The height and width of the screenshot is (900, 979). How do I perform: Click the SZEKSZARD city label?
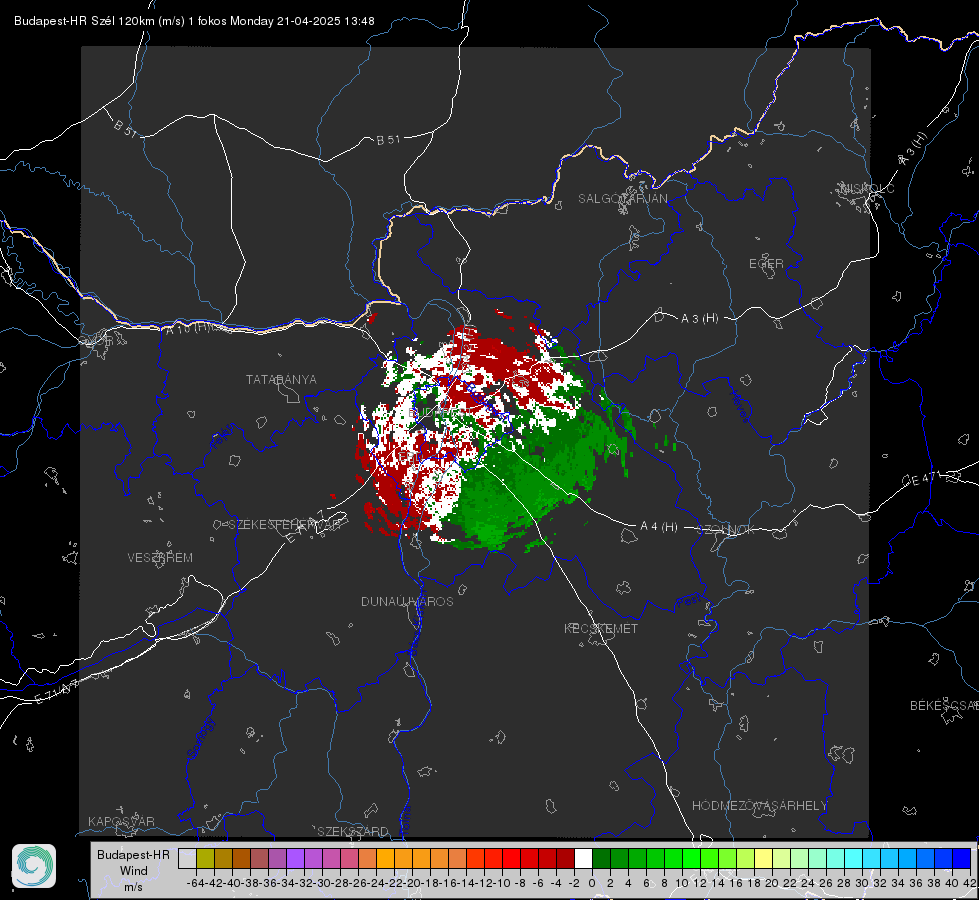click(353, 831)
